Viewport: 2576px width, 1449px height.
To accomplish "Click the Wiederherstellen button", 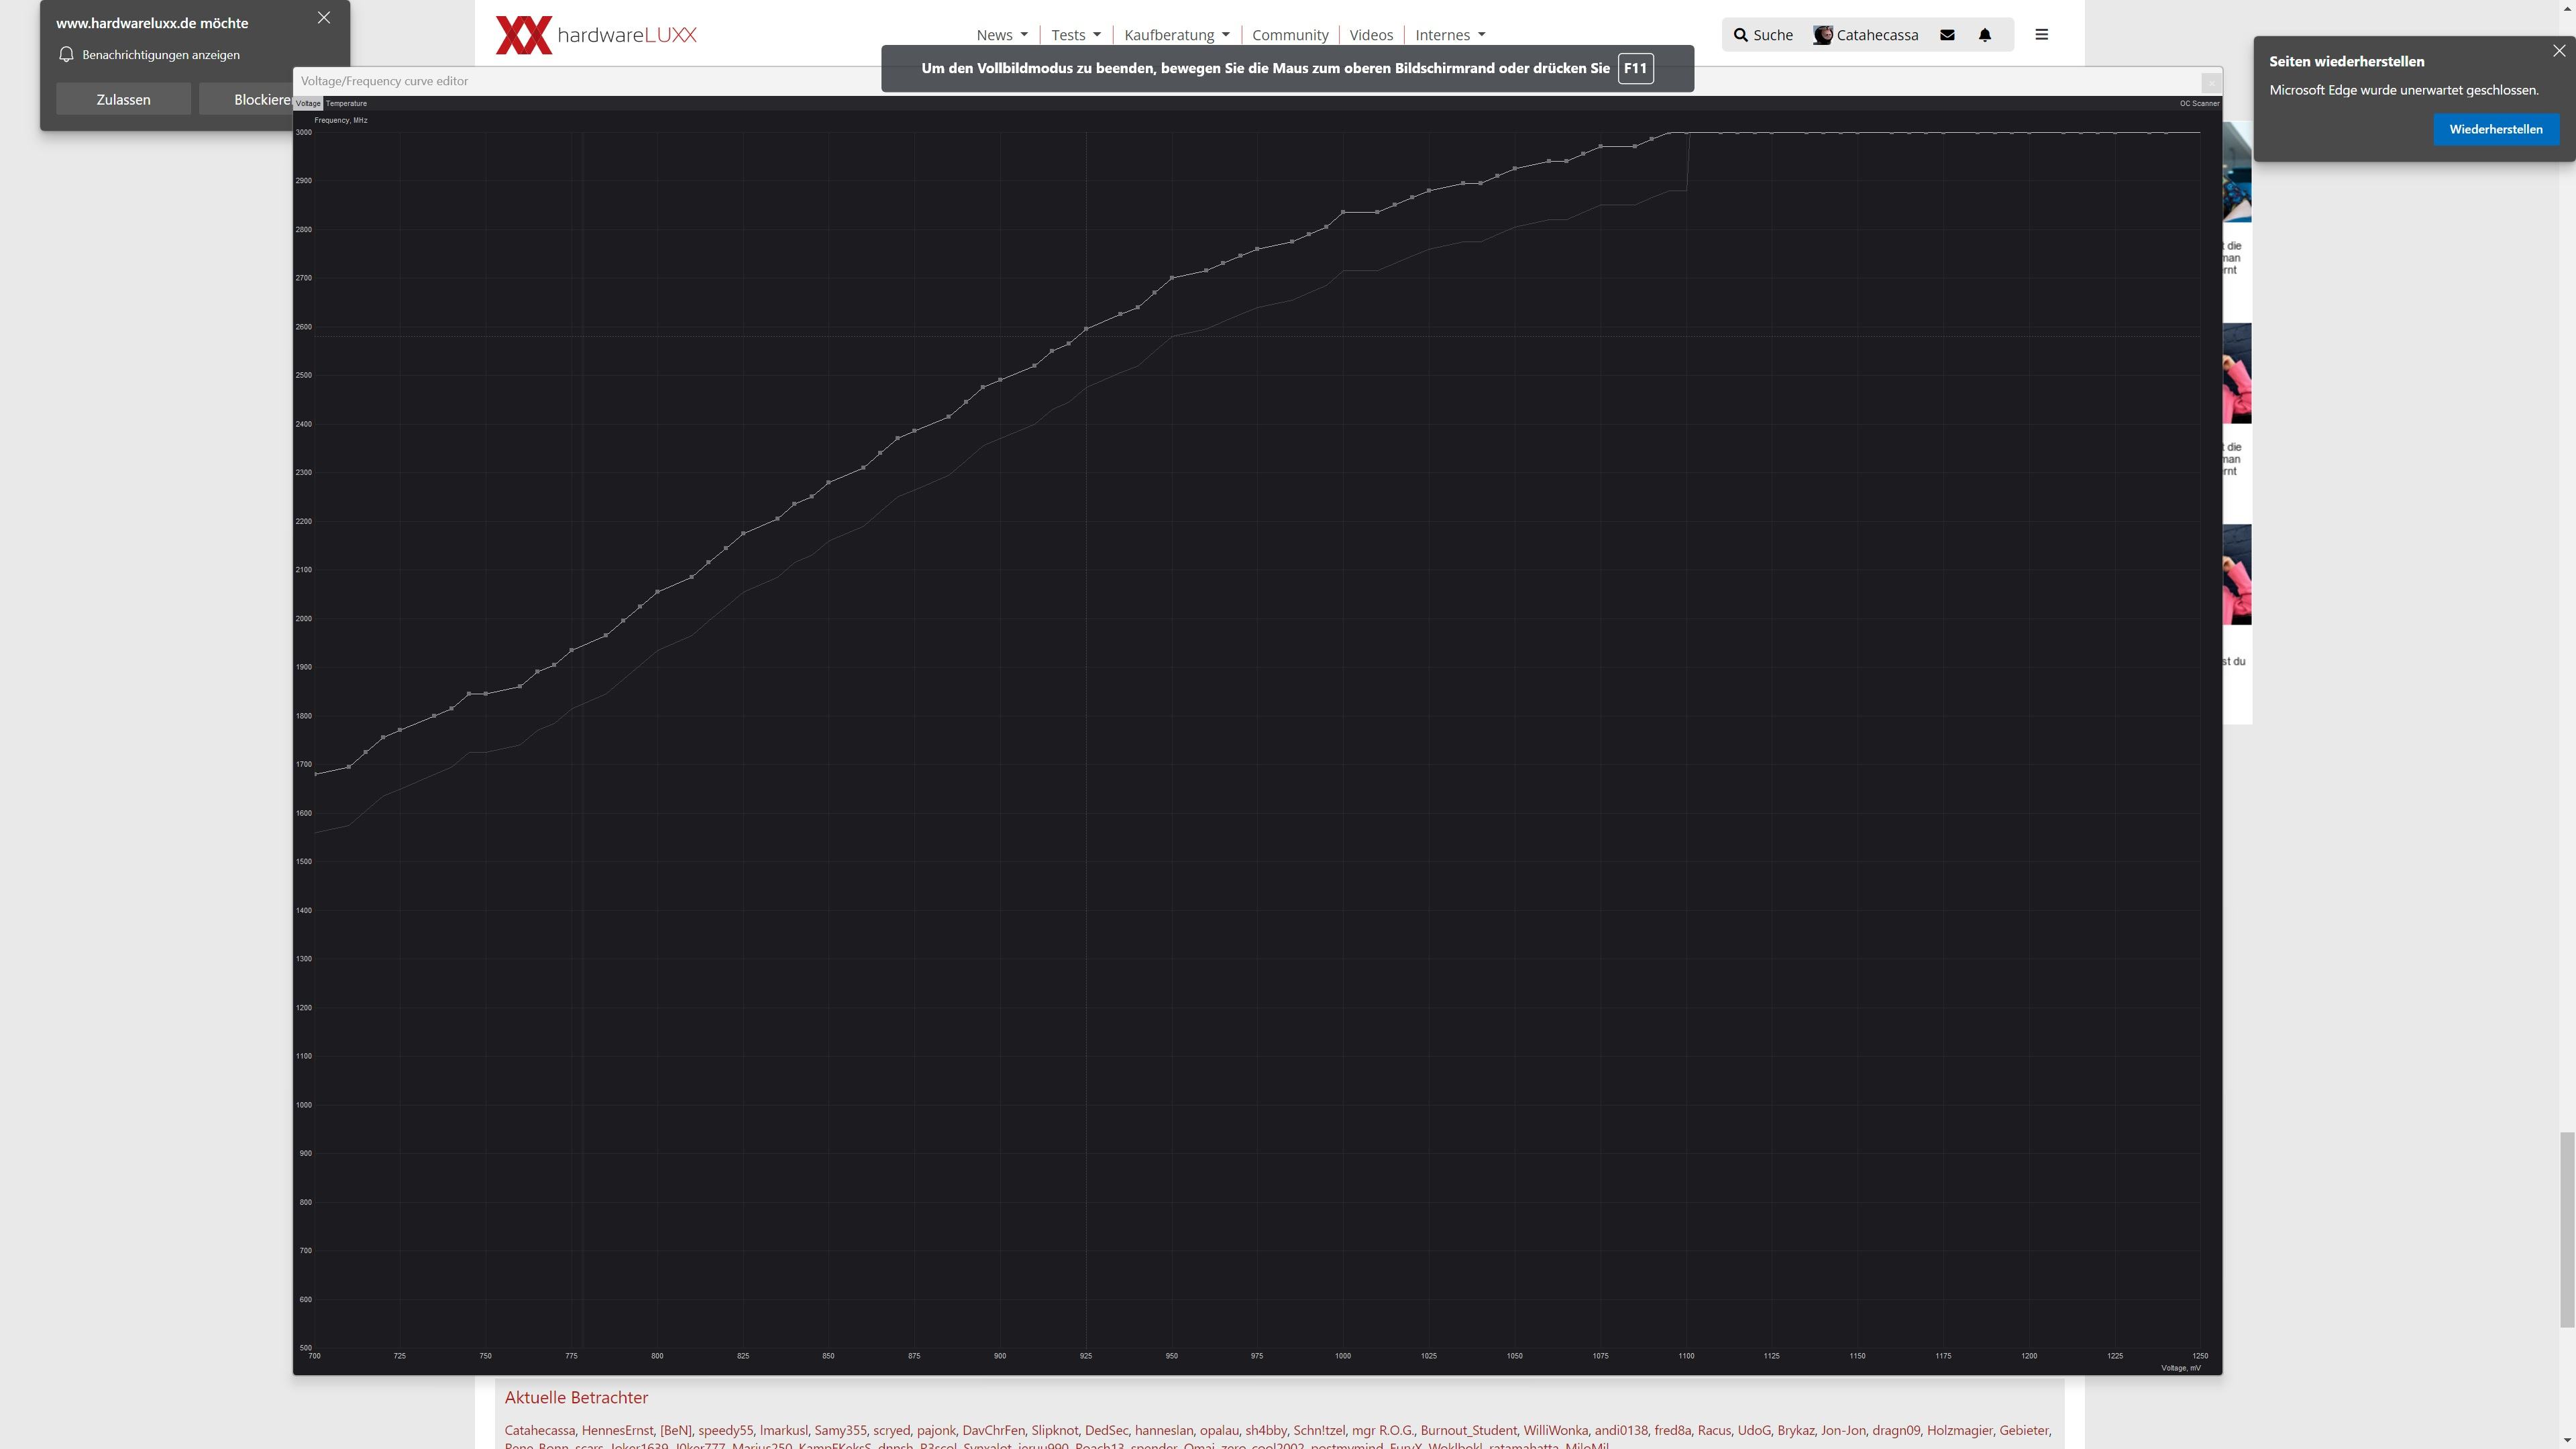I will click(x=2496, y=129).
